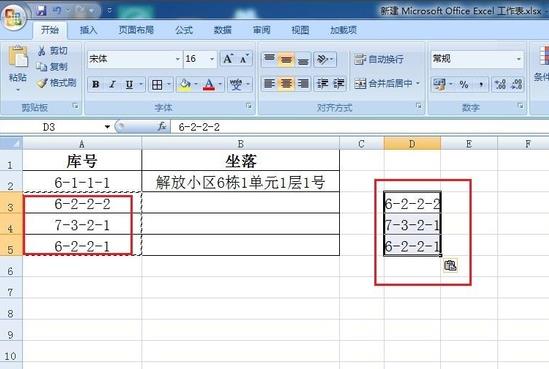Screen dimensions: 549x369
Task: Toggle underline formatting
Action: [129, 84]
